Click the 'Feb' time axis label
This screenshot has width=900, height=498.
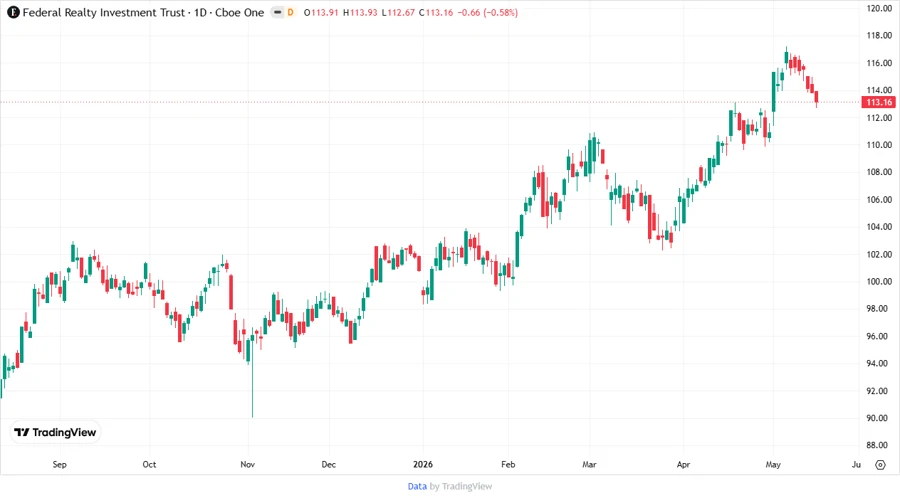coord(508,465)
